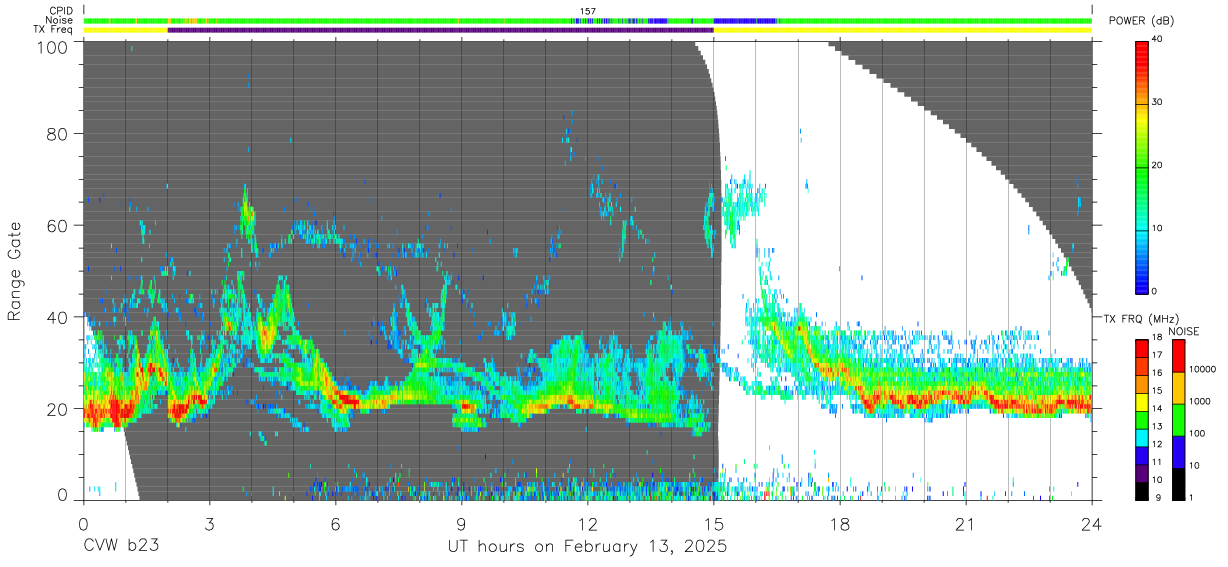Click the TX Freq row label
Viewport: 1228px width, 567px height.
coord(54,30)
